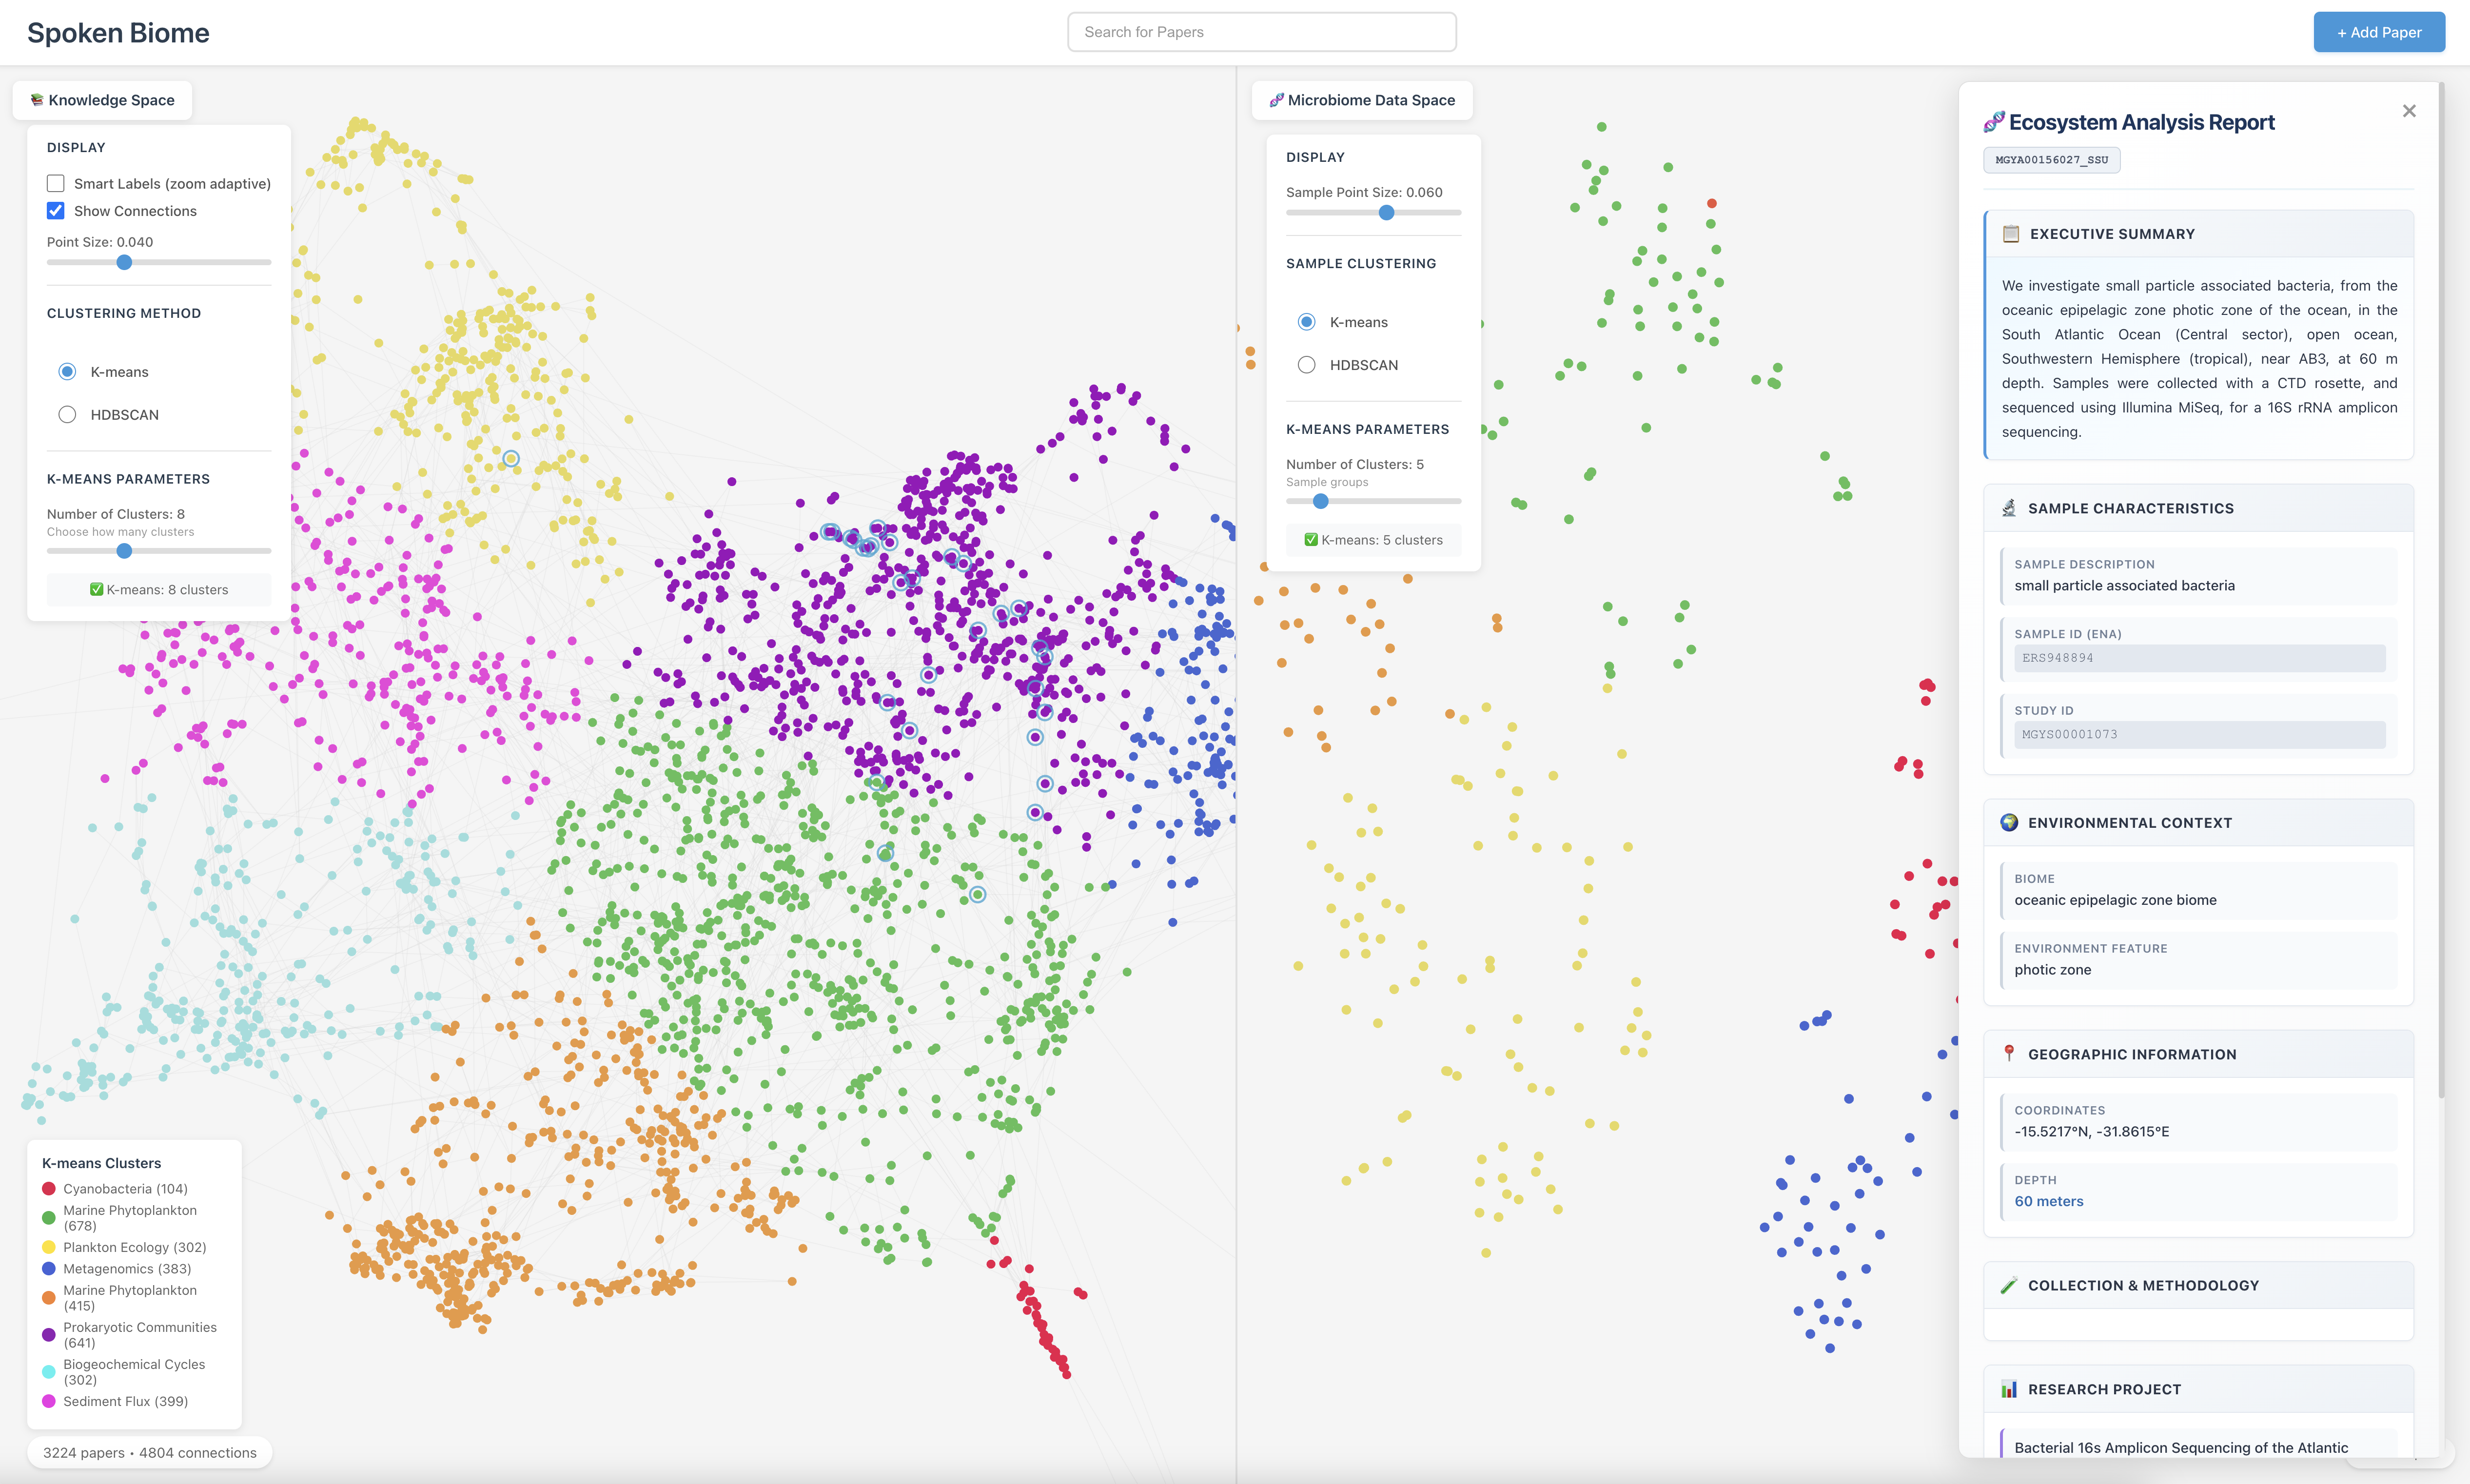Select HDBSCAN under Sample Clustering
The image size is (2470, 1484).
click(x=1307, y=364)
